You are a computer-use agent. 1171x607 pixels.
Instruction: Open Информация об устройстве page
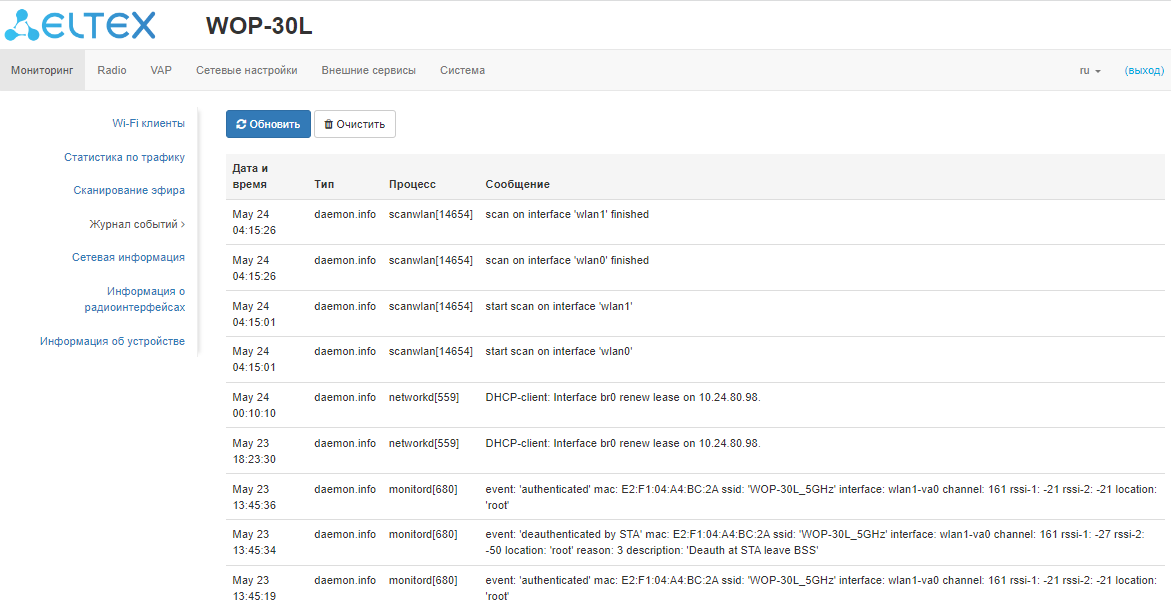click(112, 341)
